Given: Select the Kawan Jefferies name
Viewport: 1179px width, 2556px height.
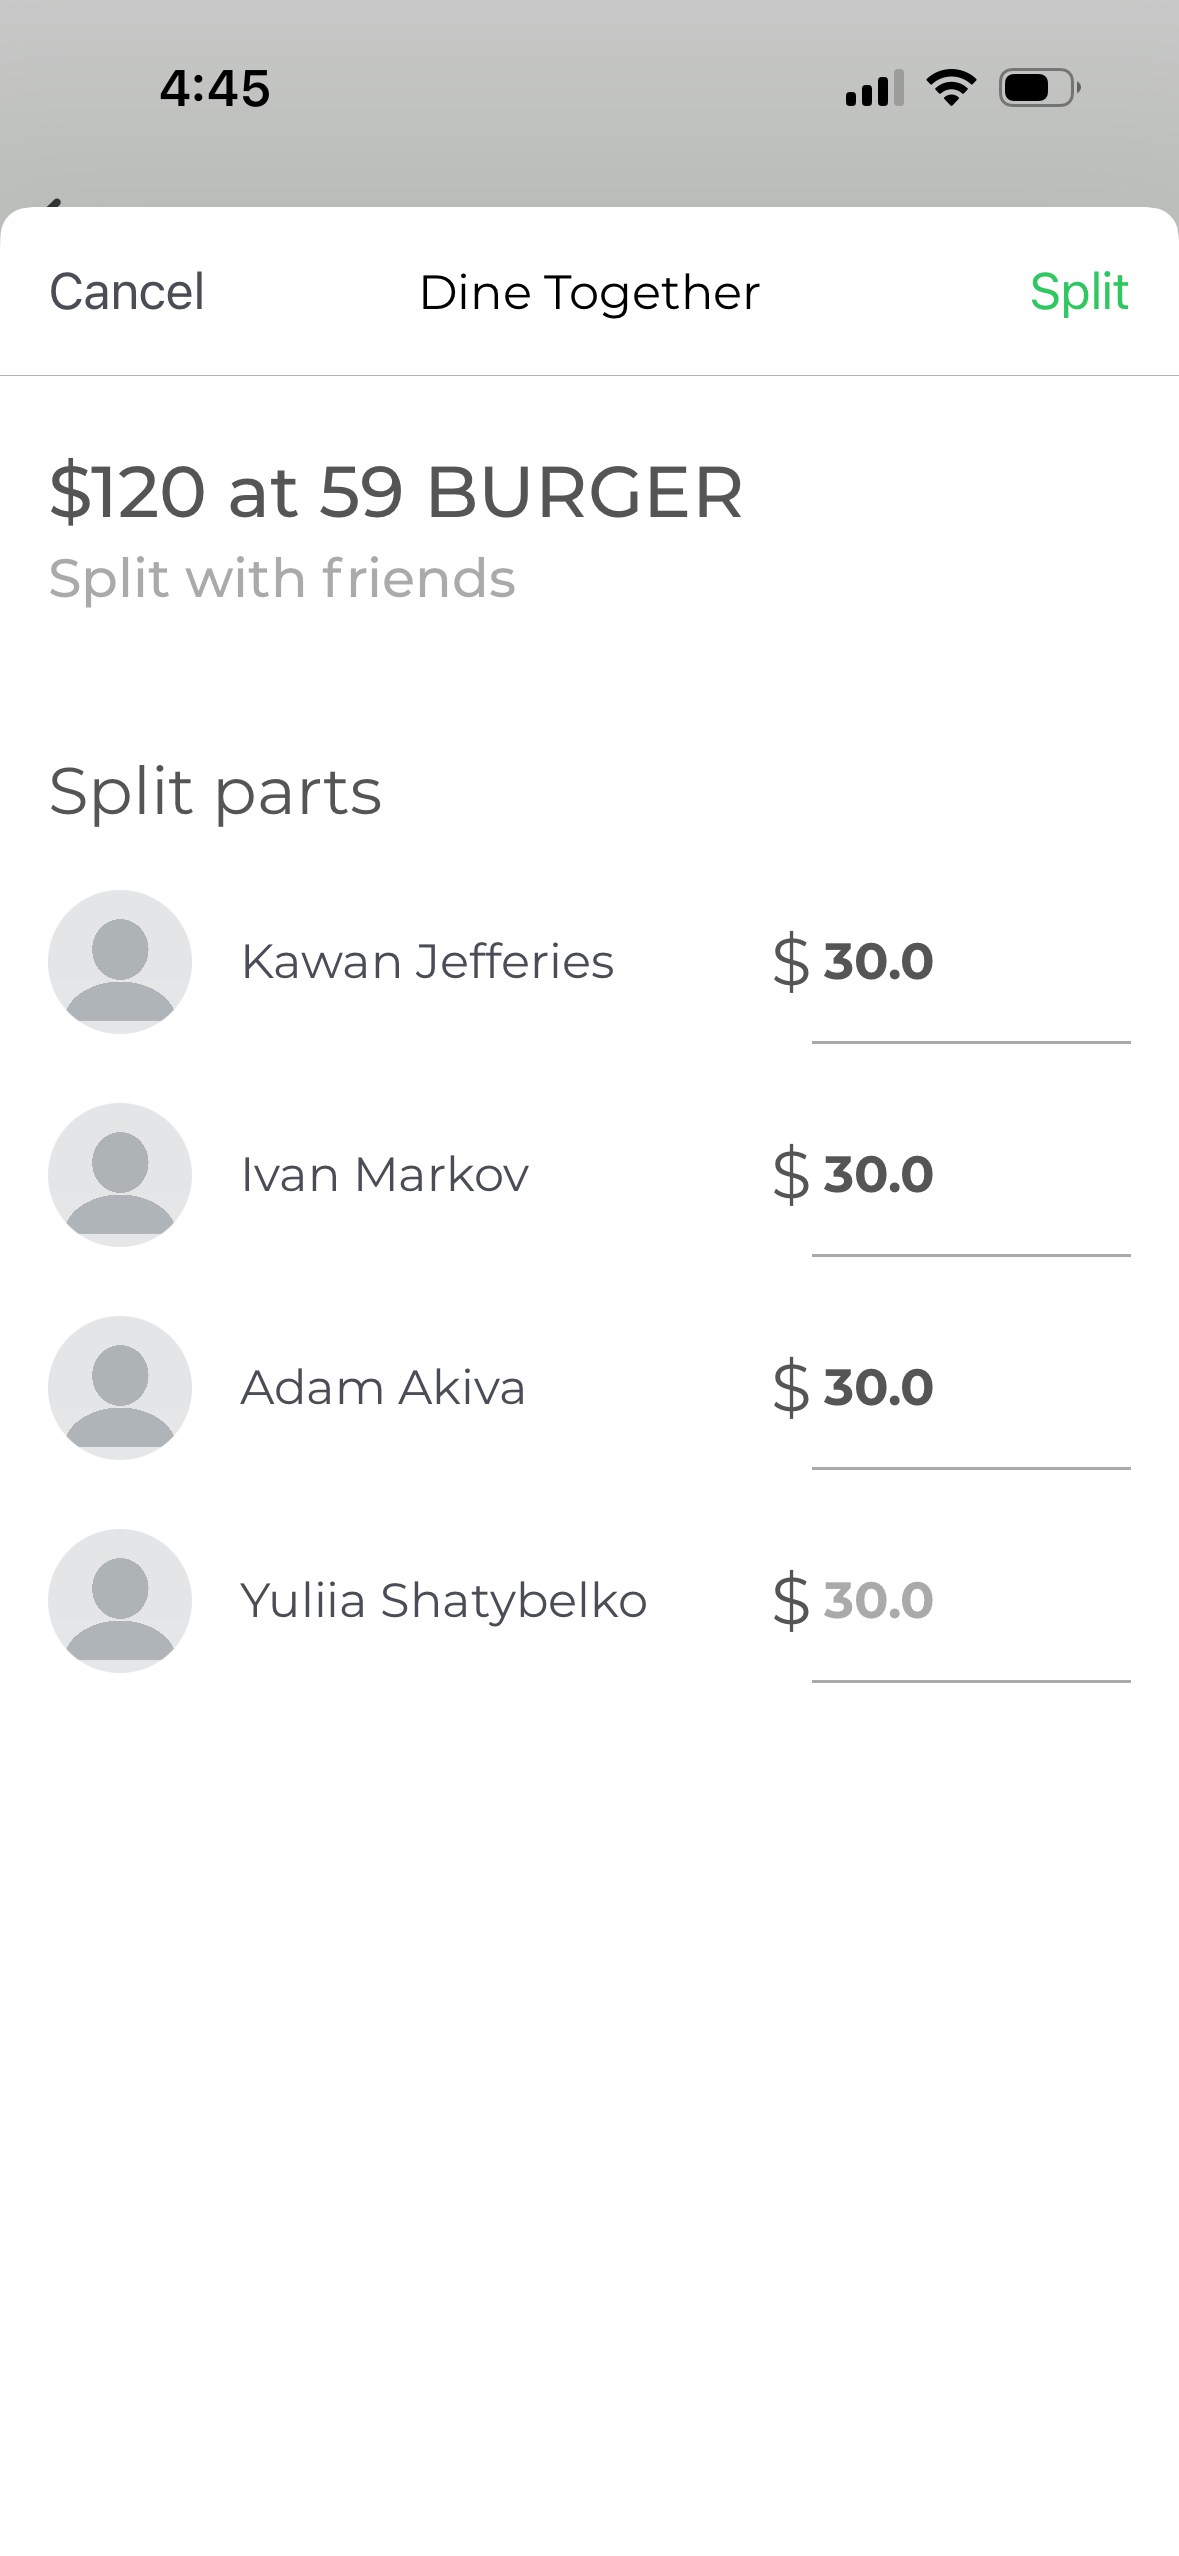Looking at the screenshot, I should pos(427,962).
